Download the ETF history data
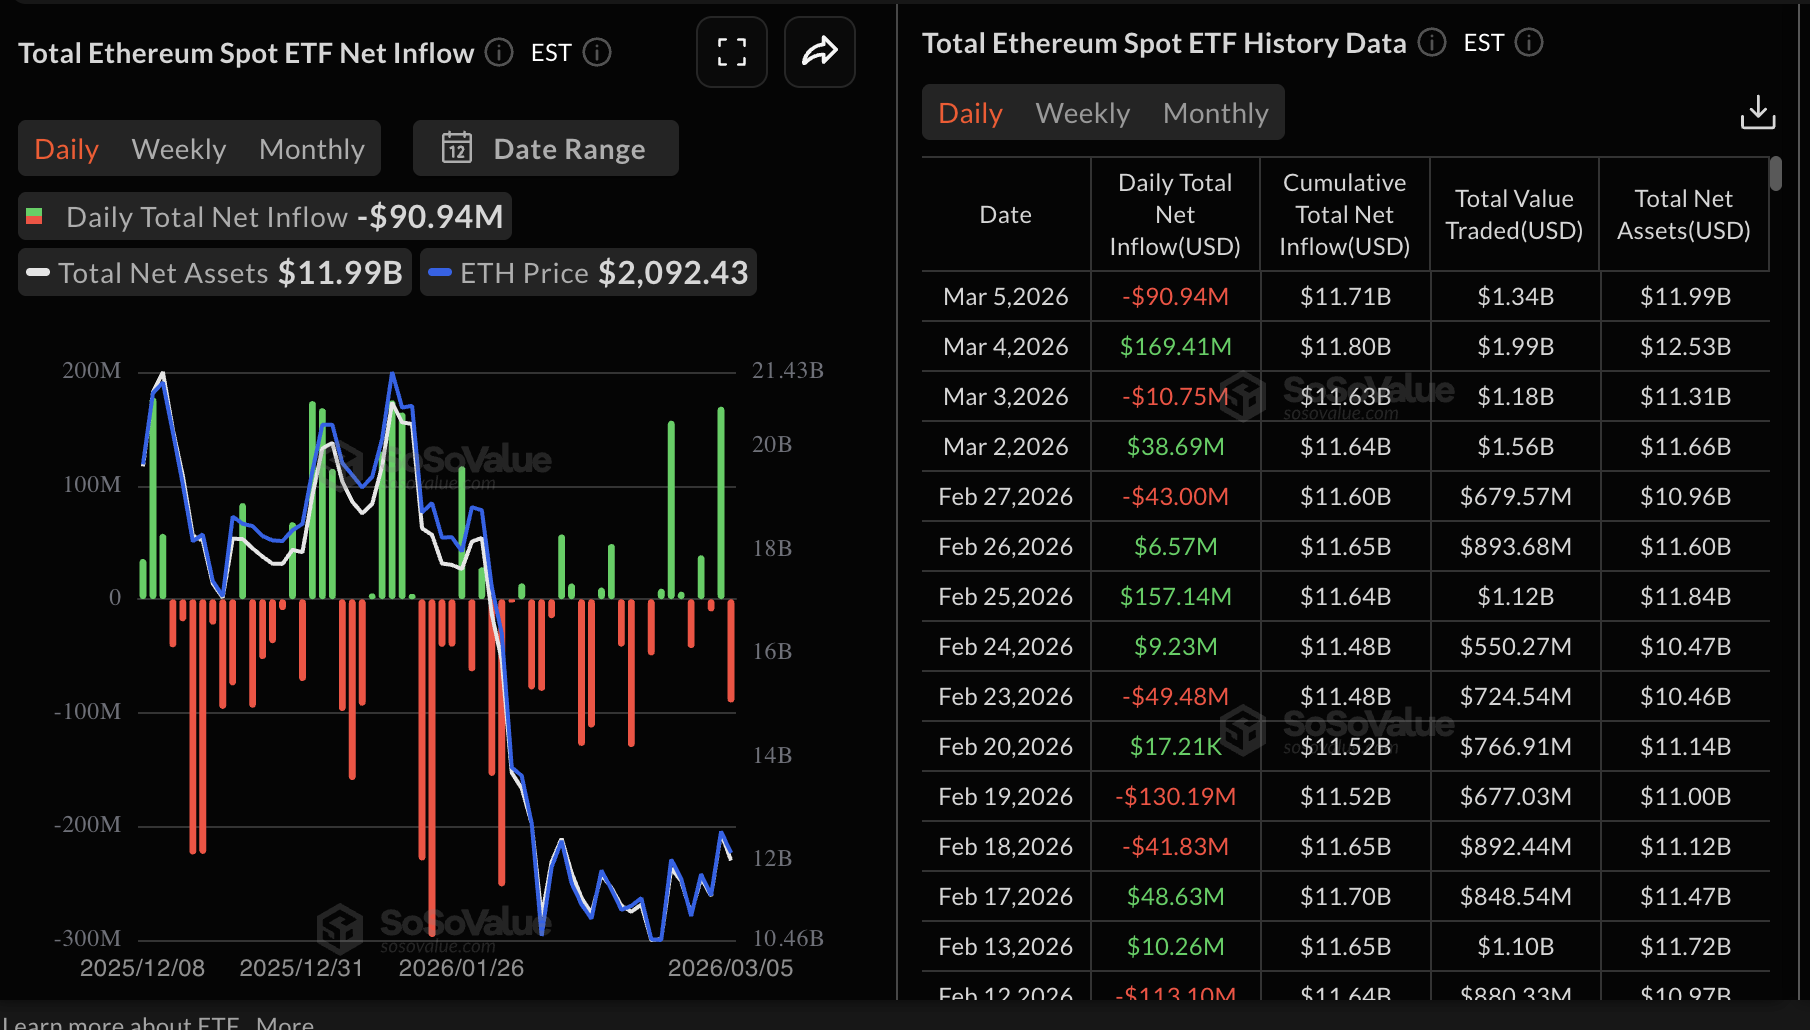This screenshot has width=1810, height=1030. 1758,112
